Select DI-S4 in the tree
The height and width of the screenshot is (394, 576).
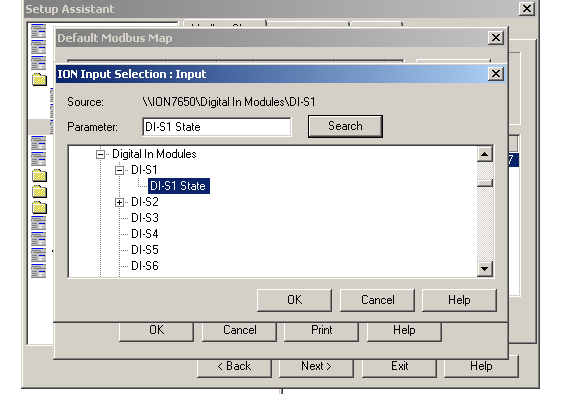pos(145,234)
